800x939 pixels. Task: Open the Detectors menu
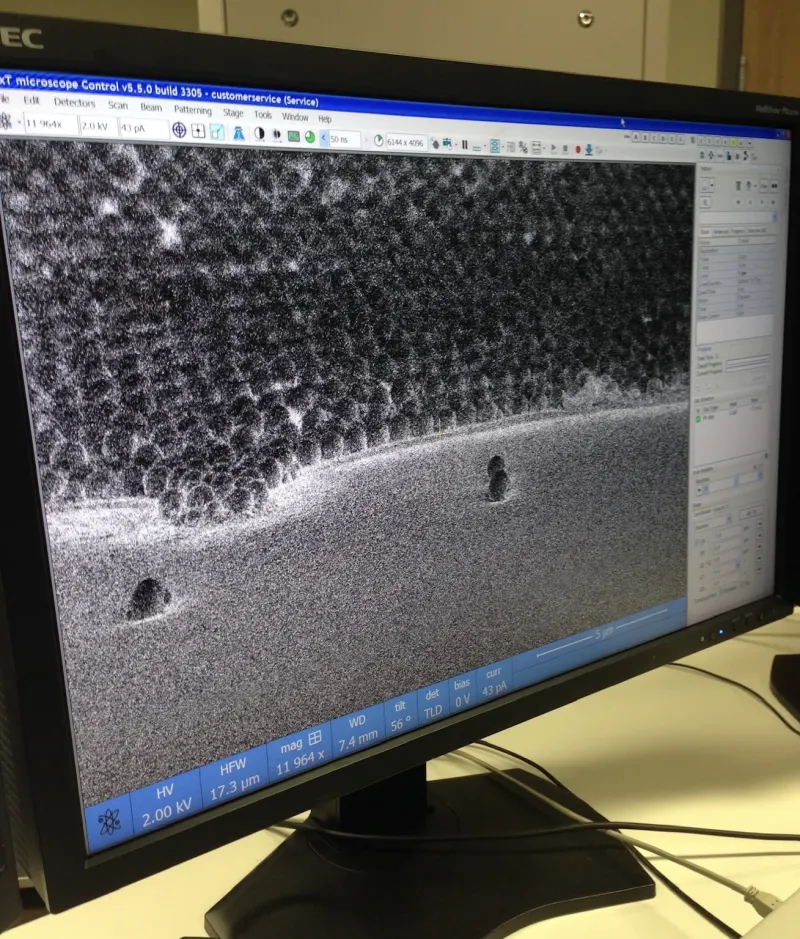pos(74,102)
